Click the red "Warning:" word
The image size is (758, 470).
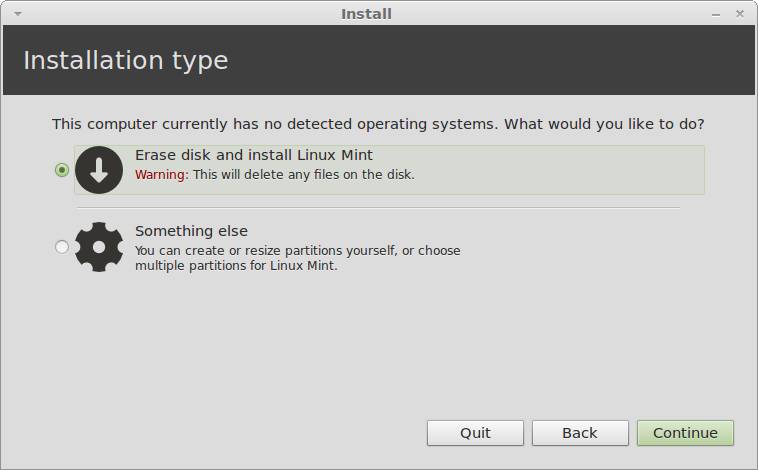[161, 174]
